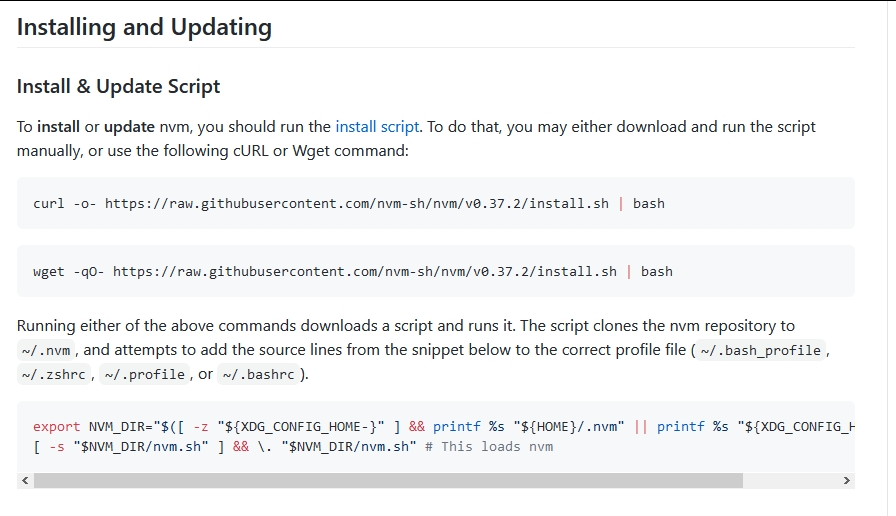The height and width of the screenshot is (516, 896).
Task: Click the word "curl" in first code block
Action: click(49, 204)
